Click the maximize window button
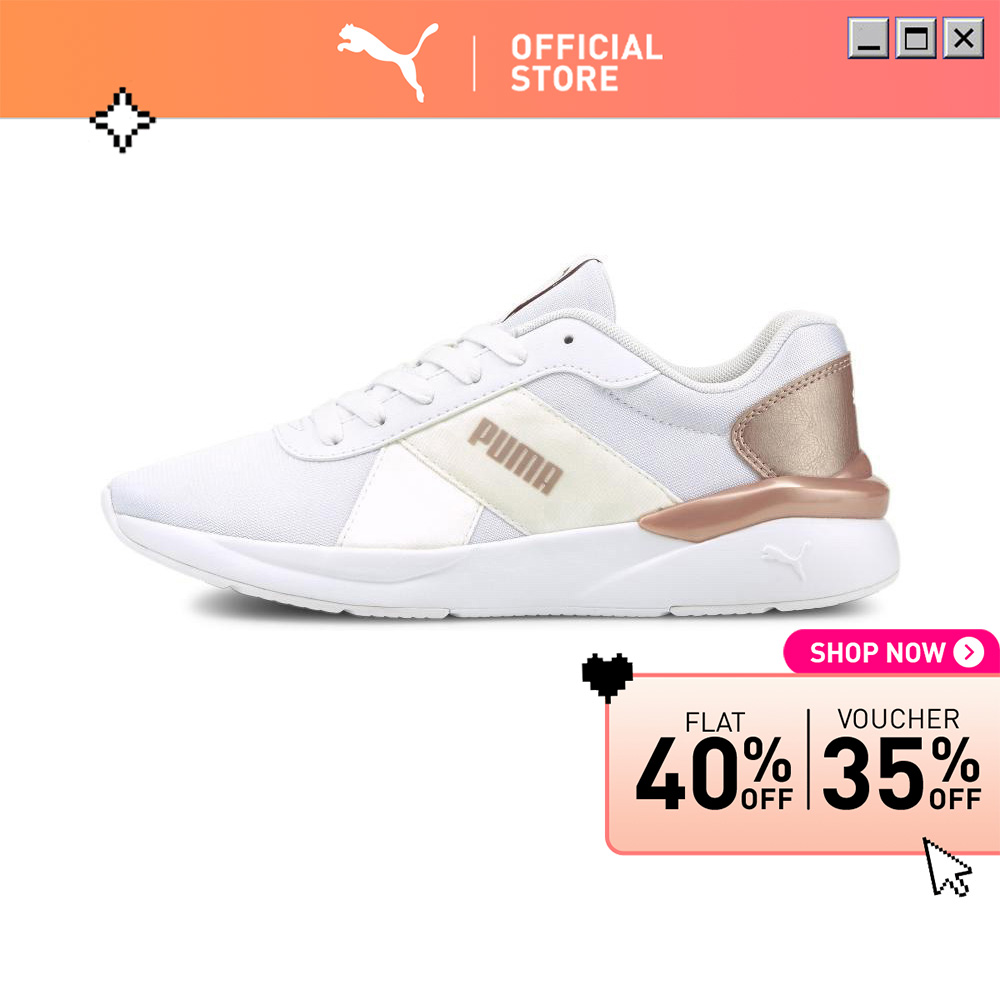 (916, 38)
